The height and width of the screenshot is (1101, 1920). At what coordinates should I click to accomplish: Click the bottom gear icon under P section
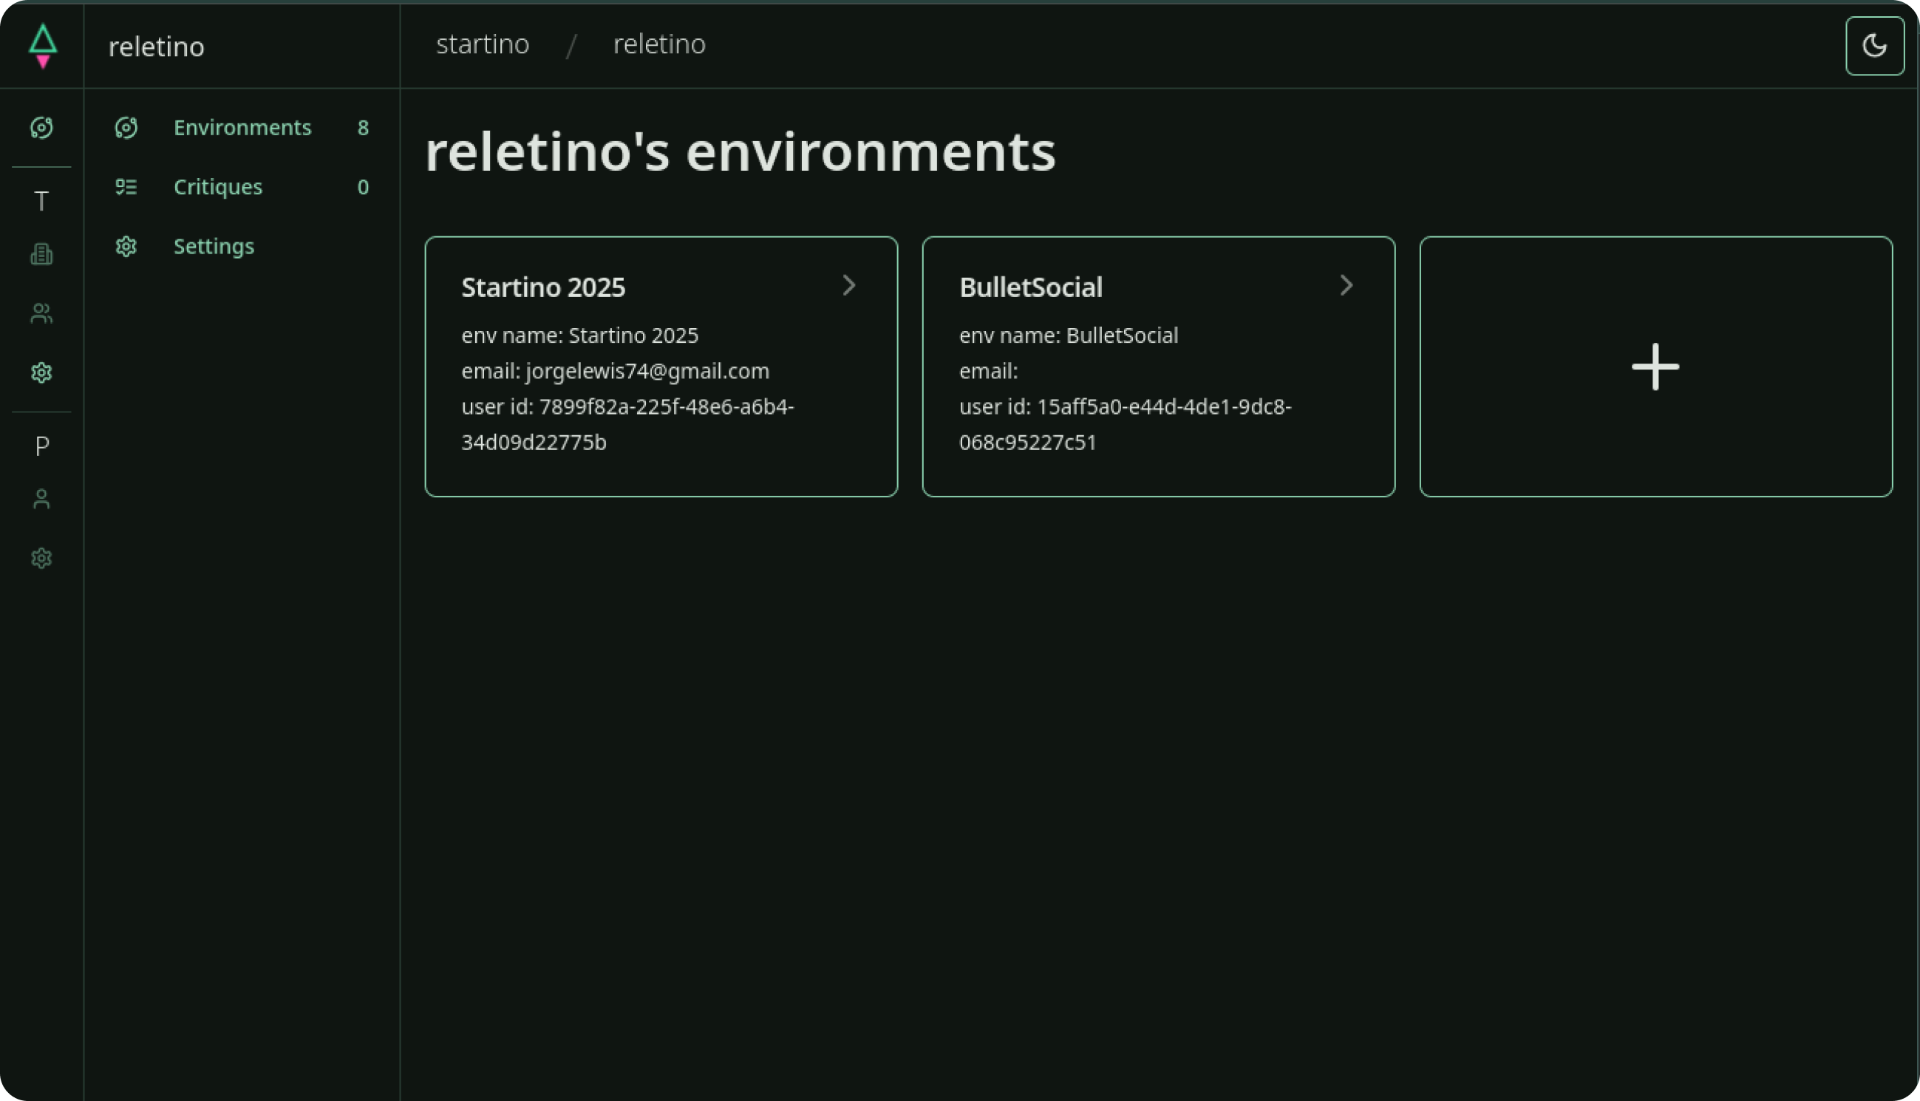point(41,558)
